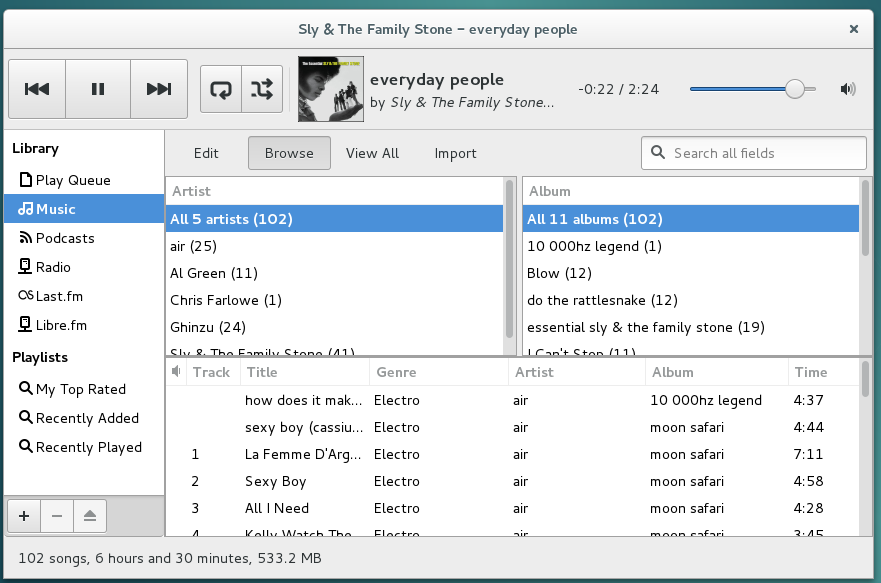
Task: Select Music in the Library sidebar
Action: pos(84,209)
